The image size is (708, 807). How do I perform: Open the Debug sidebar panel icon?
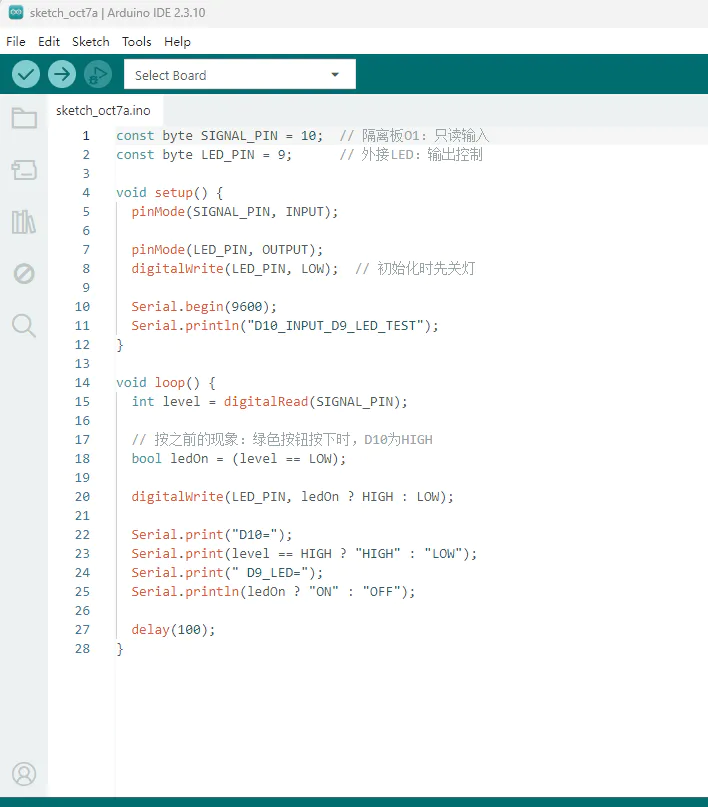coord(24,274)
